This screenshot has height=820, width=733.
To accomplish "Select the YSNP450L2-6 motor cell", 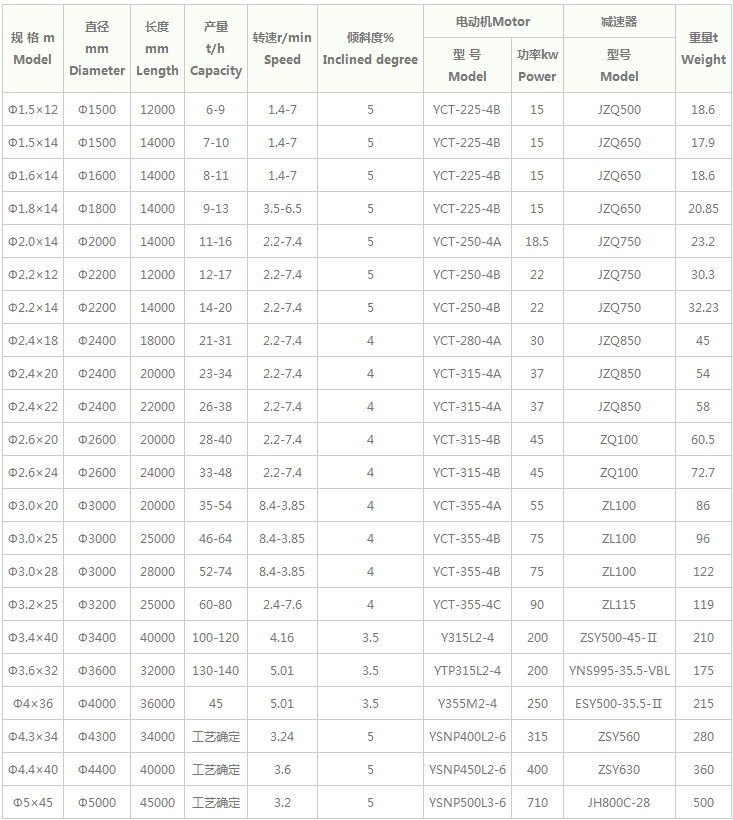I will click(467, 770).
